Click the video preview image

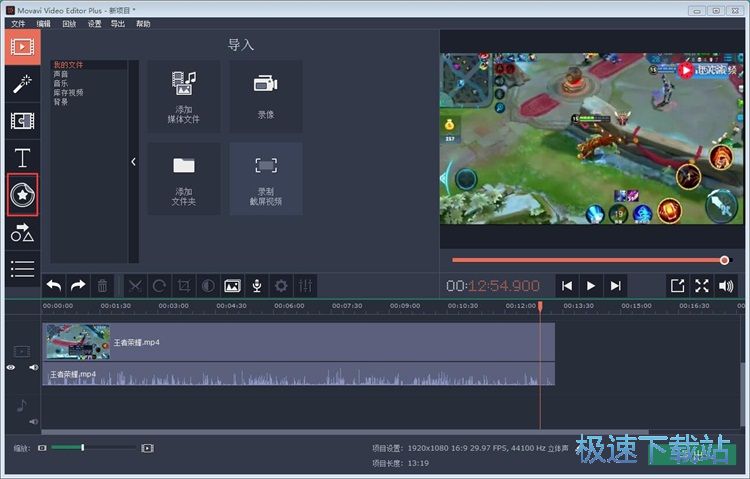[592, 138]
